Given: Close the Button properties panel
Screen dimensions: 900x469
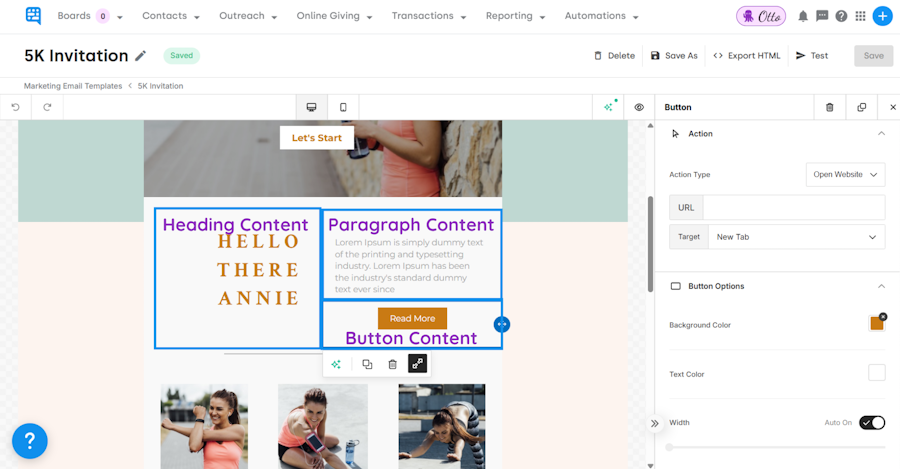Looking at the screenshot, I should tap(893, 107).
